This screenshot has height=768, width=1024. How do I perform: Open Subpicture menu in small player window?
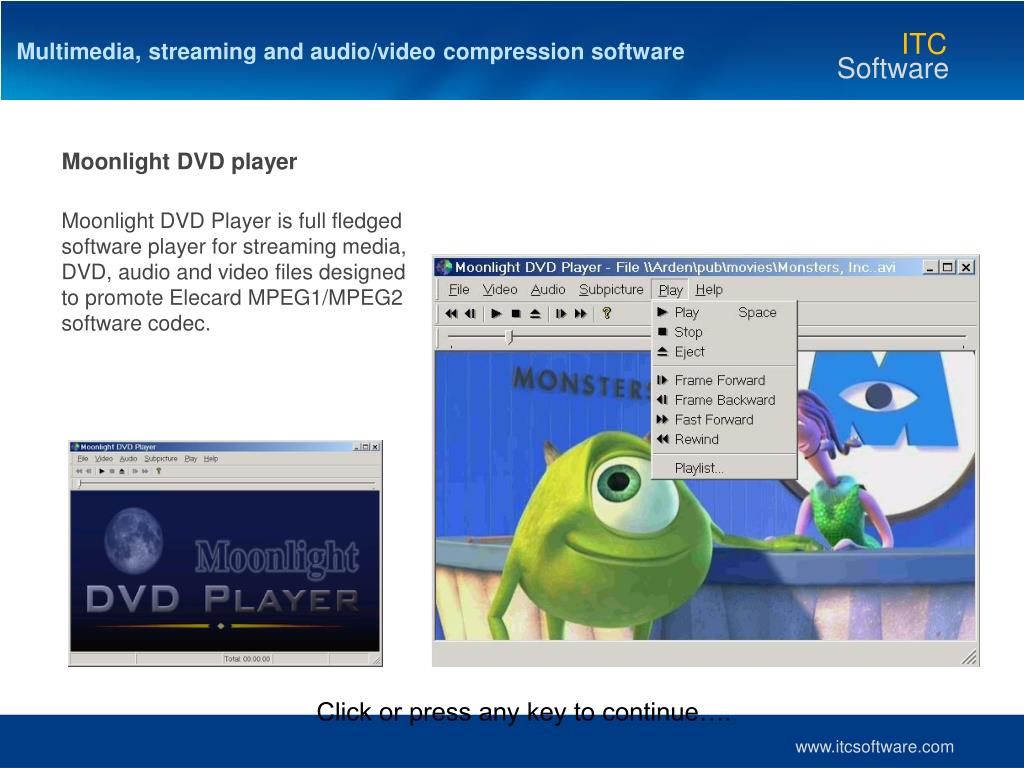(x=161, y=458)
